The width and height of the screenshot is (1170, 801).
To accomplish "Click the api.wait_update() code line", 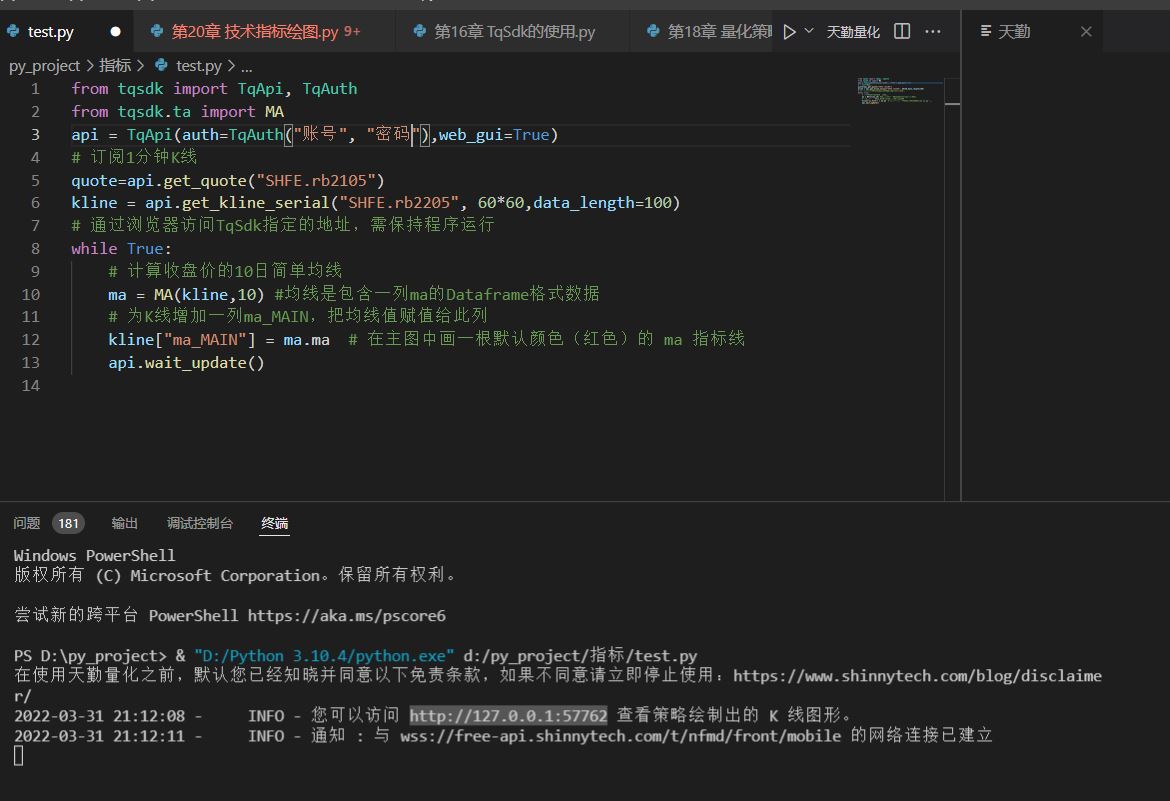I will point(186,363).
